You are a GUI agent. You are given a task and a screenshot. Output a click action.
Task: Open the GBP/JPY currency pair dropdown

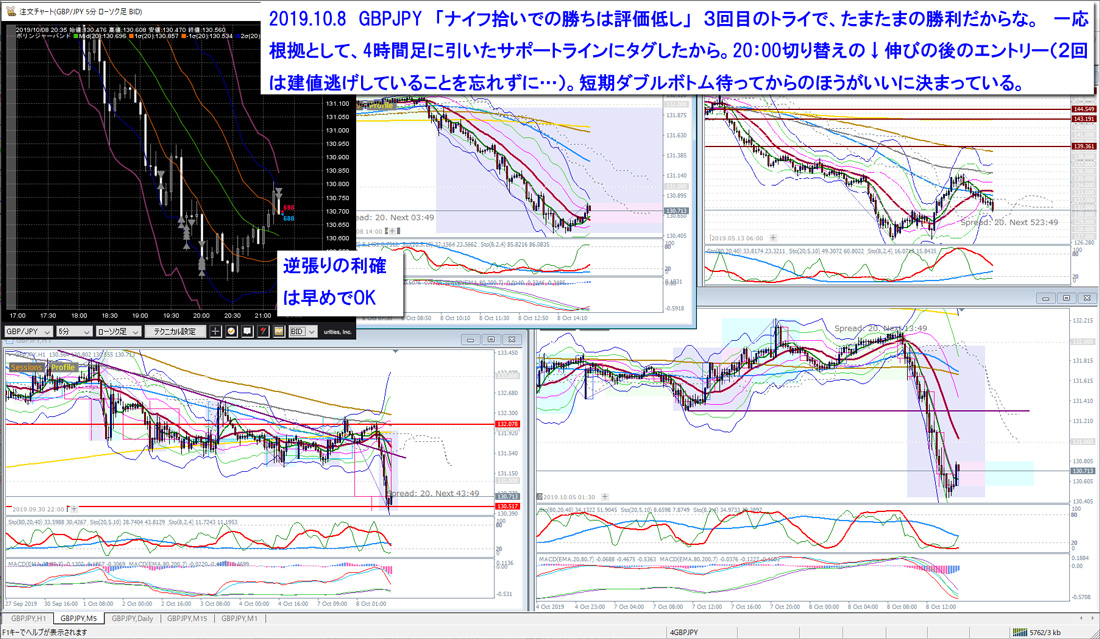point(26,331)
